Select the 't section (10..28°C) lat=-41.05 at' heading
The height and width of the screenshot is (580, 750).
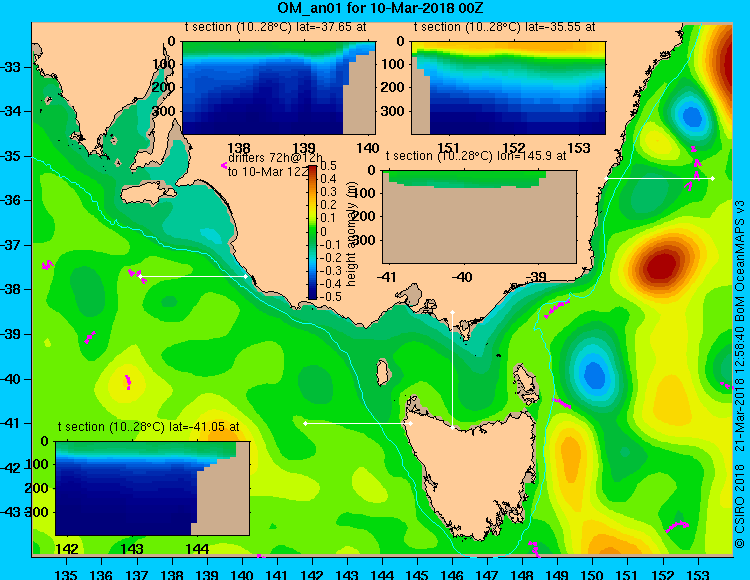pos(148,427)
